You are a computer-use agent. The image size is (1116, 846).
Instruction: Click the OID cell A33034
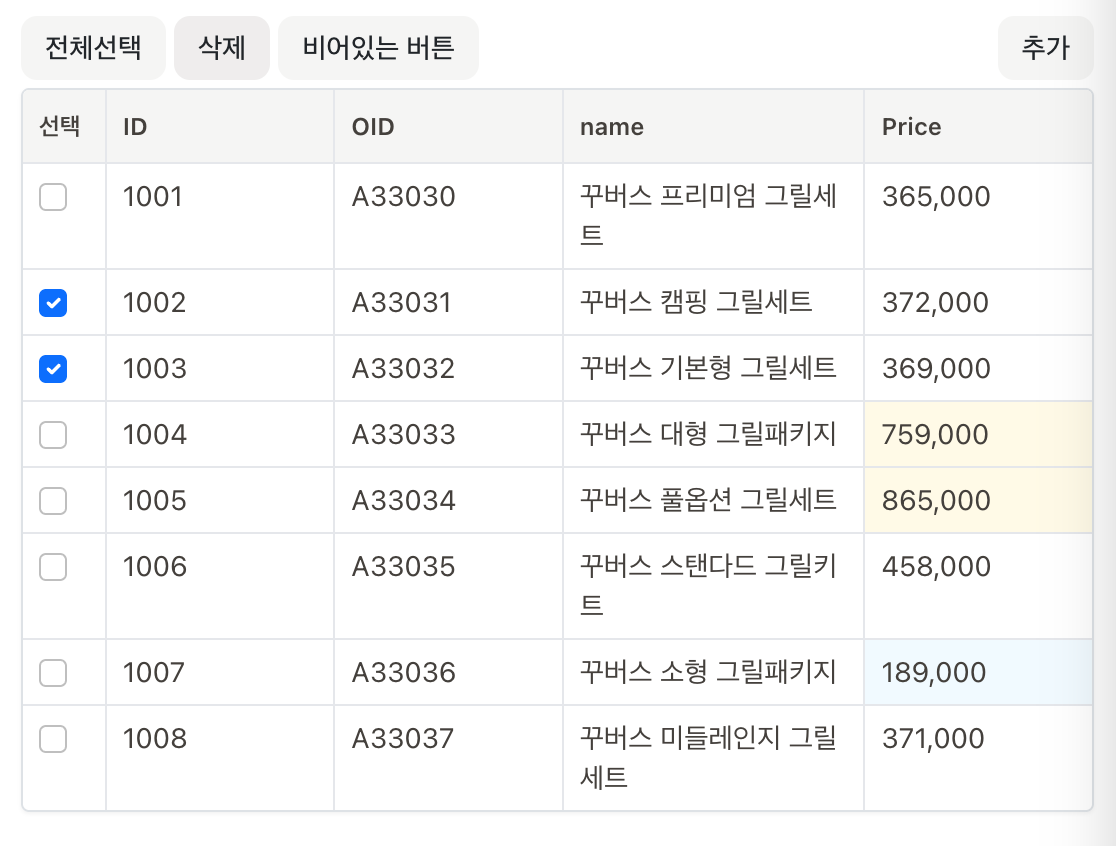pos(403,501)
